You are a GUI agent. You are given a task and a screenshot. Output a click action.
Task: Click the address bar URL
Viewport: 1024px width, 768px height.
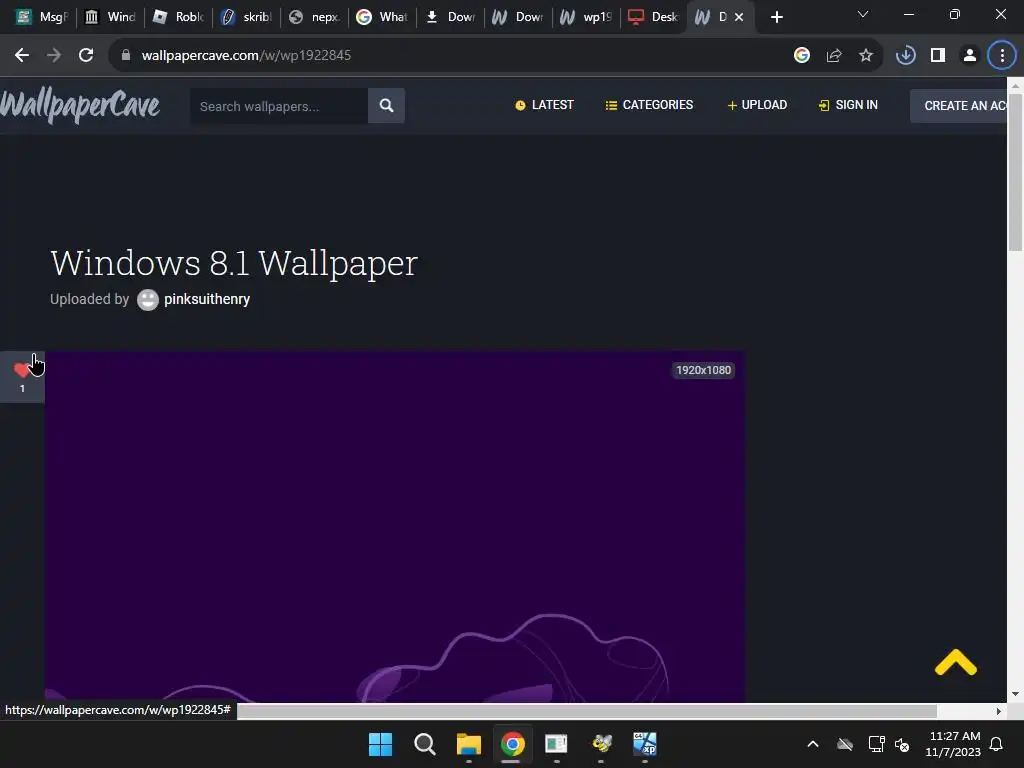point(246,56)
